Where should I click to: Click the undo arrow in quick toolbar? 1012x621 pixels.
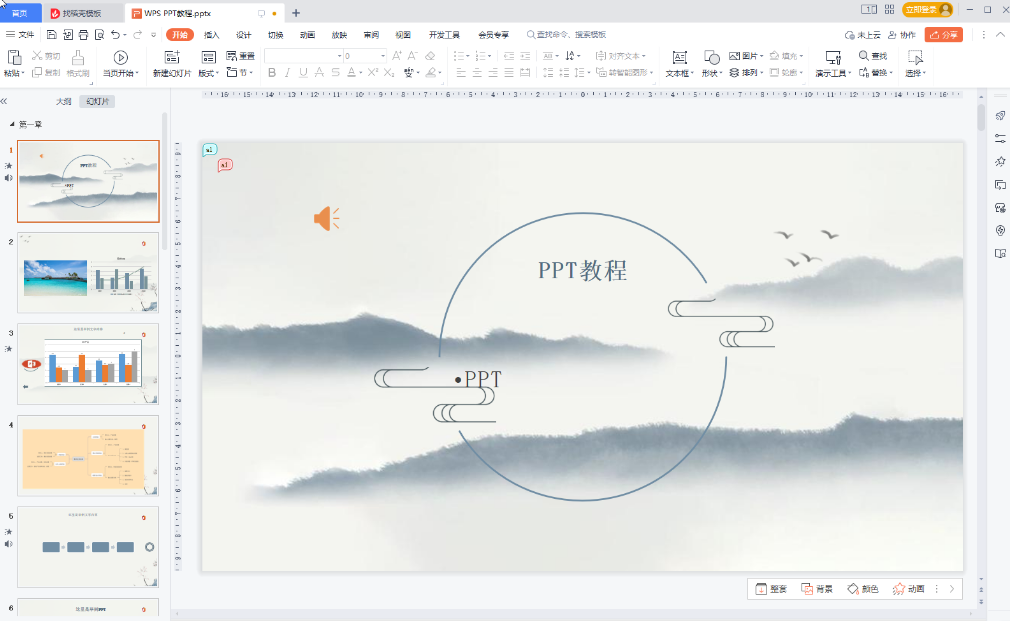(116, 35)
